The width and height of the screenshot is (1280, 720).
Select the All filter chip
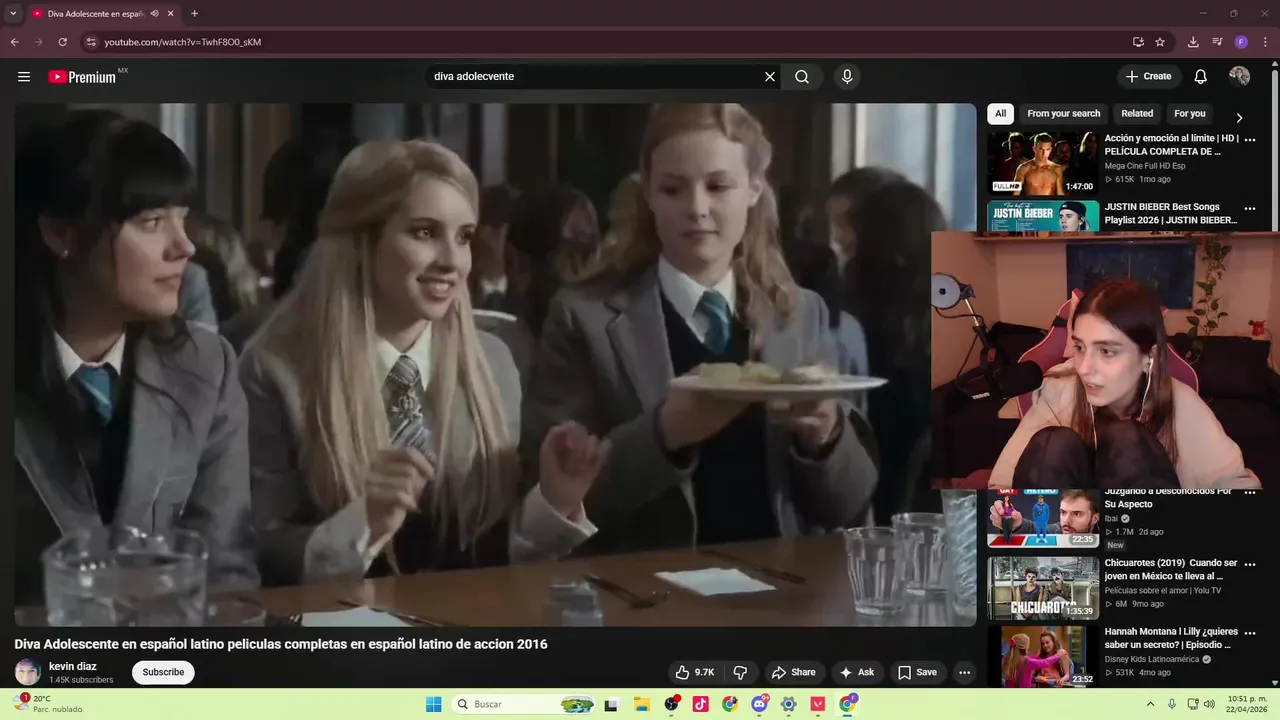point(1000,114)
